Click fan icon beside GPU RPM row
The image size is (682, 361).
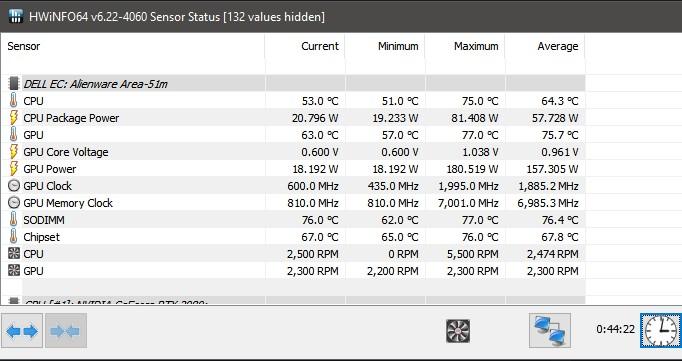coord(14,271)
